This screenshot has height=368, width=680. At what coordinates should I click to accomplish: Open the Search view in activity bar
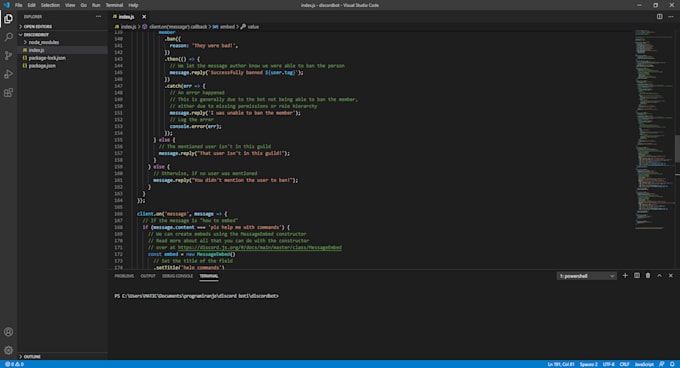tap(8, 37)
